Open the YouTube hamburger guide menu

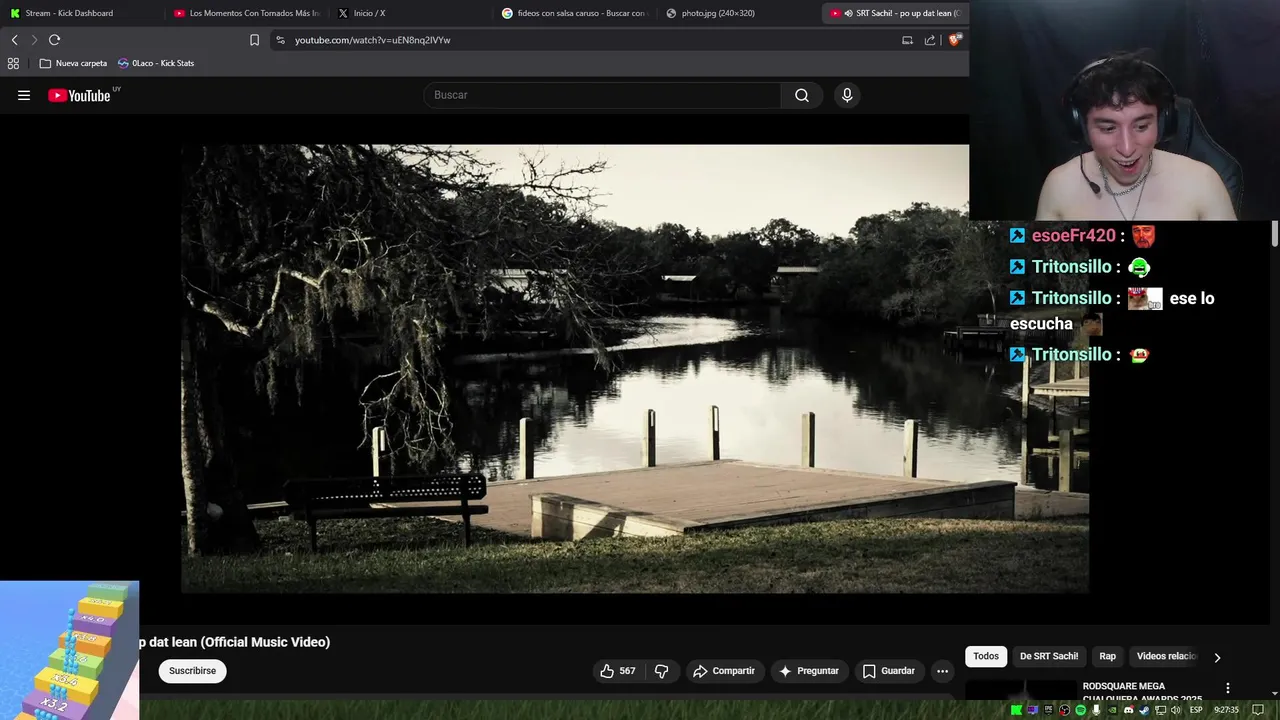pos(24,95)
